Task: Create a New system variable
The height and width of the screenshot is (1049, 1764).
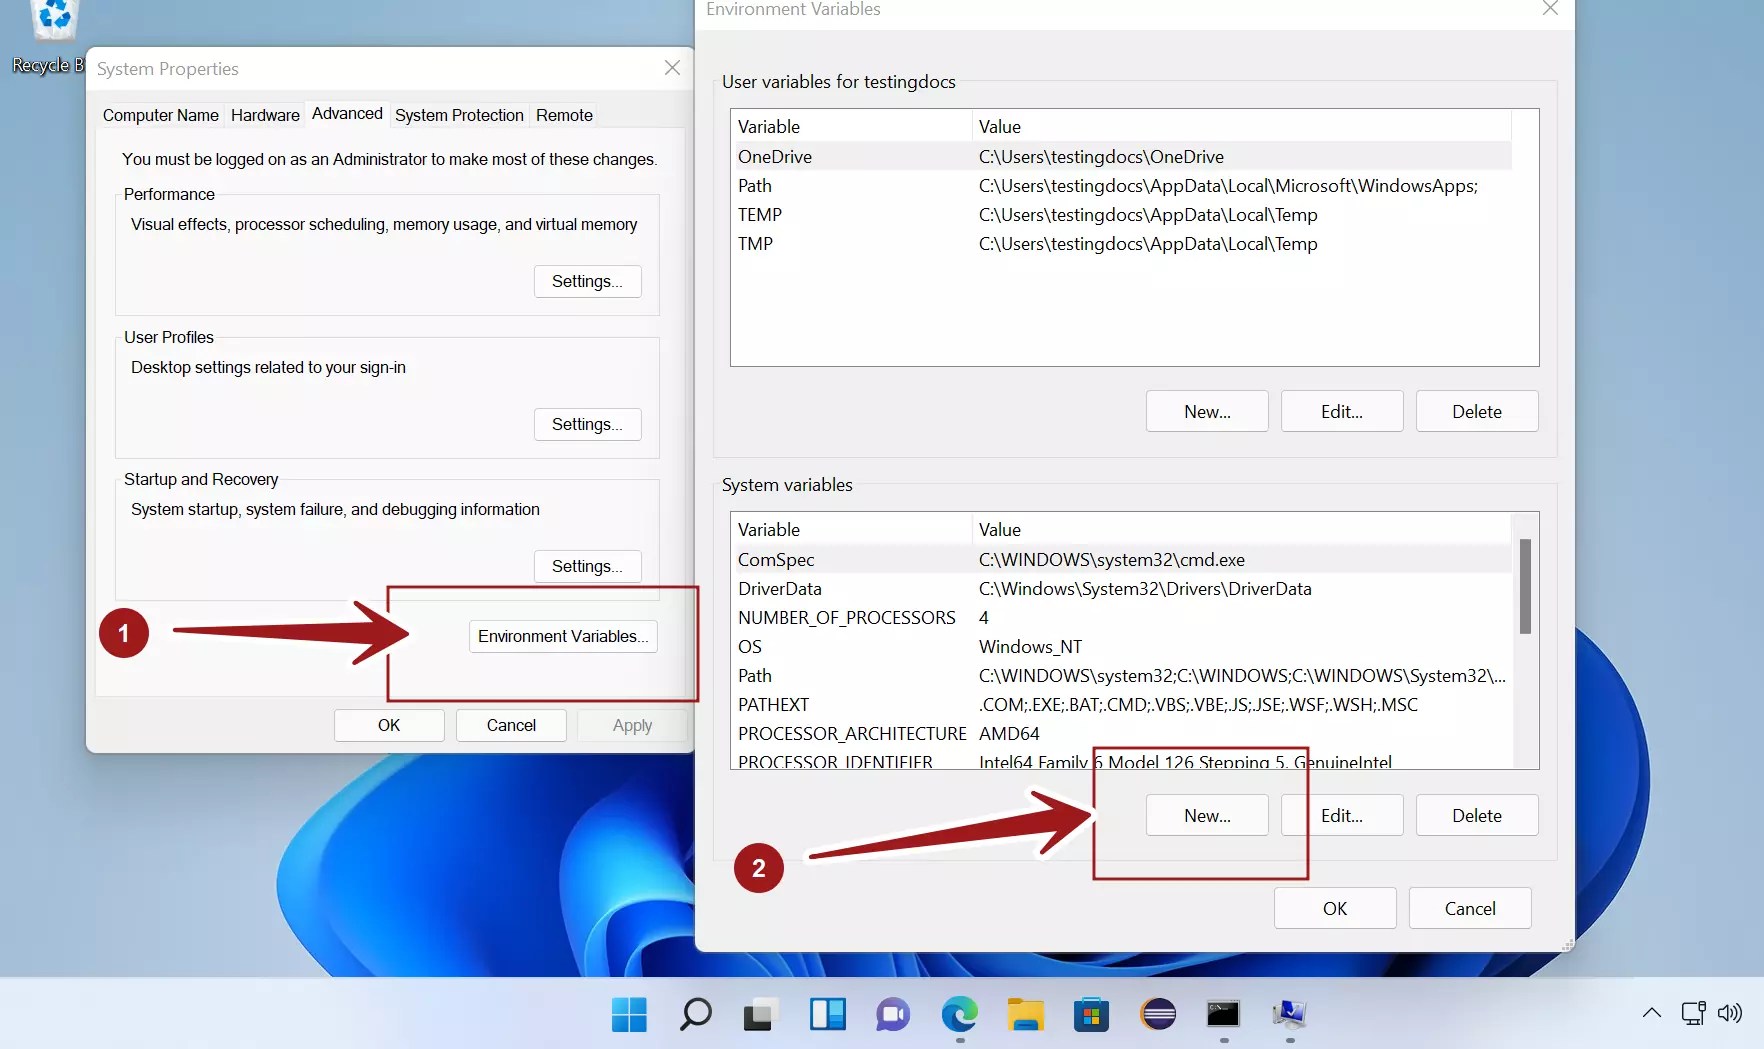Action: 1206,815
